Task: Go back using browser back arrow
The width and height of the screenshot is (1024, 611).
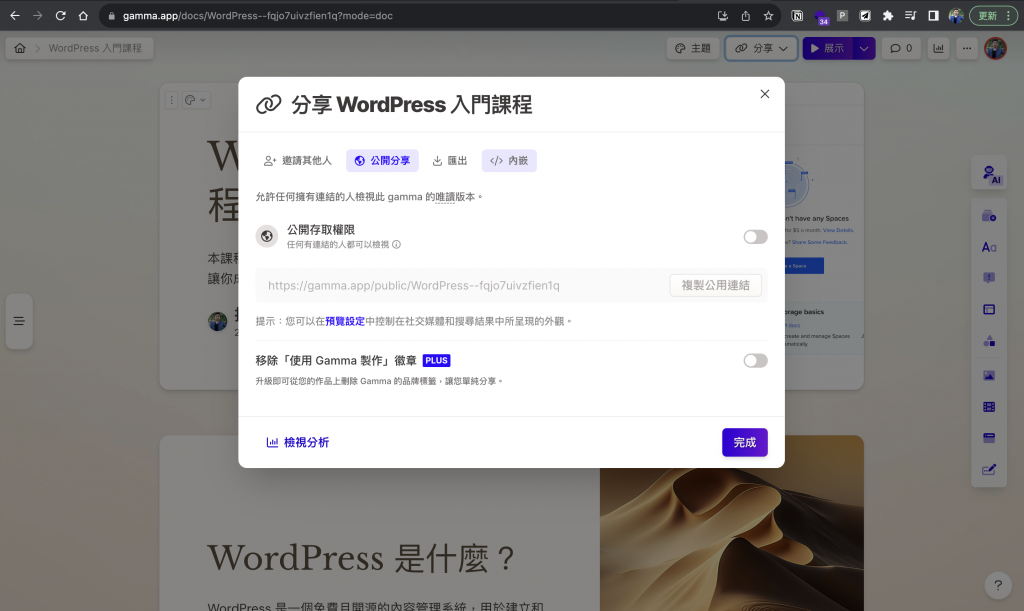Action: pyautogui.click(x=14, y=16)
